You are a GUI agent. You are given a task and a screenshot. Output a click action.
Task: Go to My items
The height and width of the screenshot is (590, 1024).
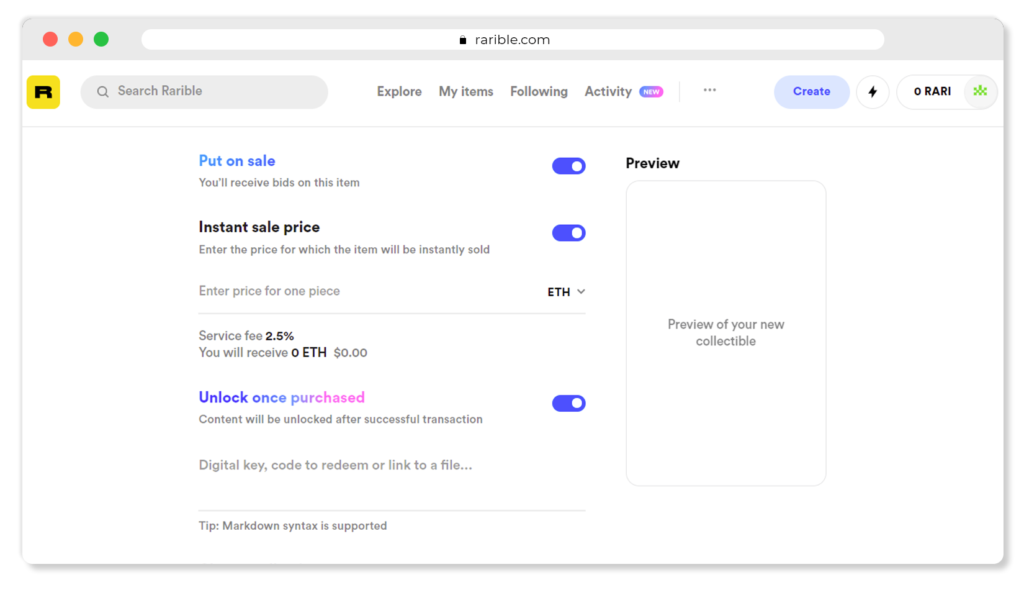(x=466, y=92)
